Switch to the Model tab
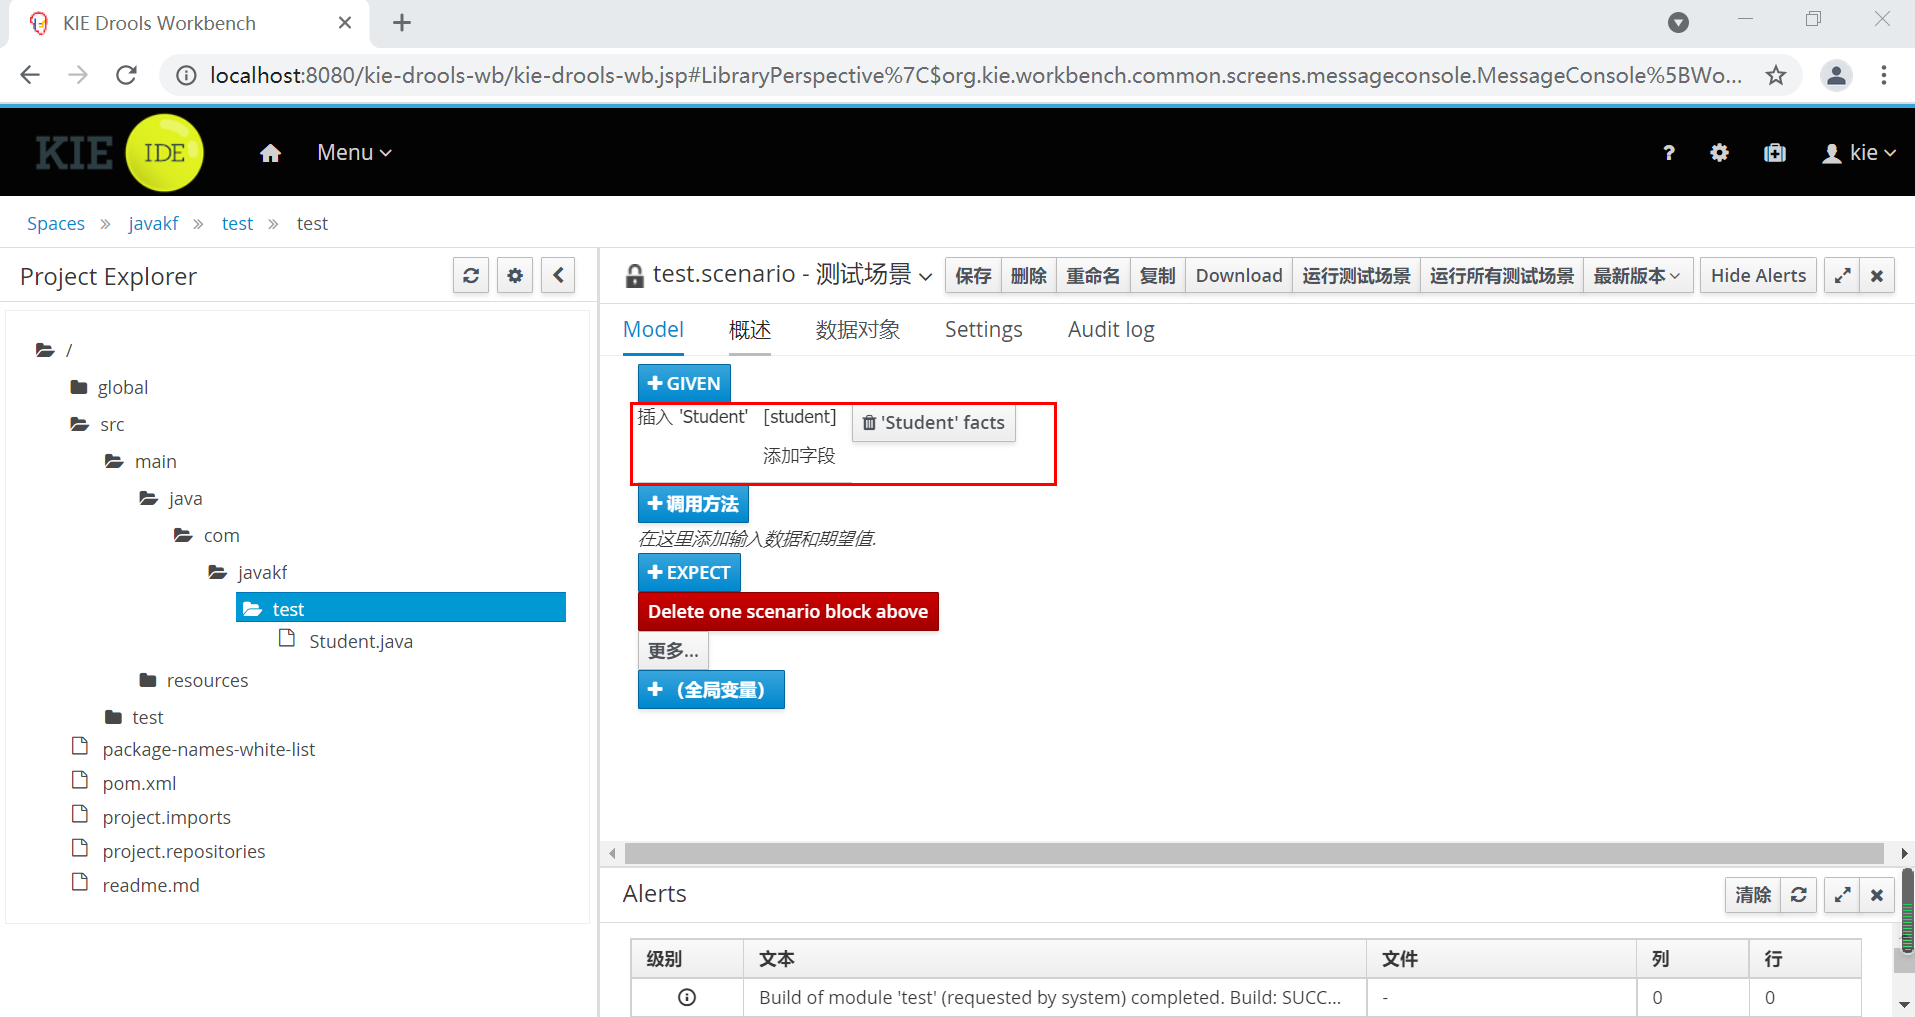The height and width of the screenshot is (1017, 1915). tap(653, 330)
